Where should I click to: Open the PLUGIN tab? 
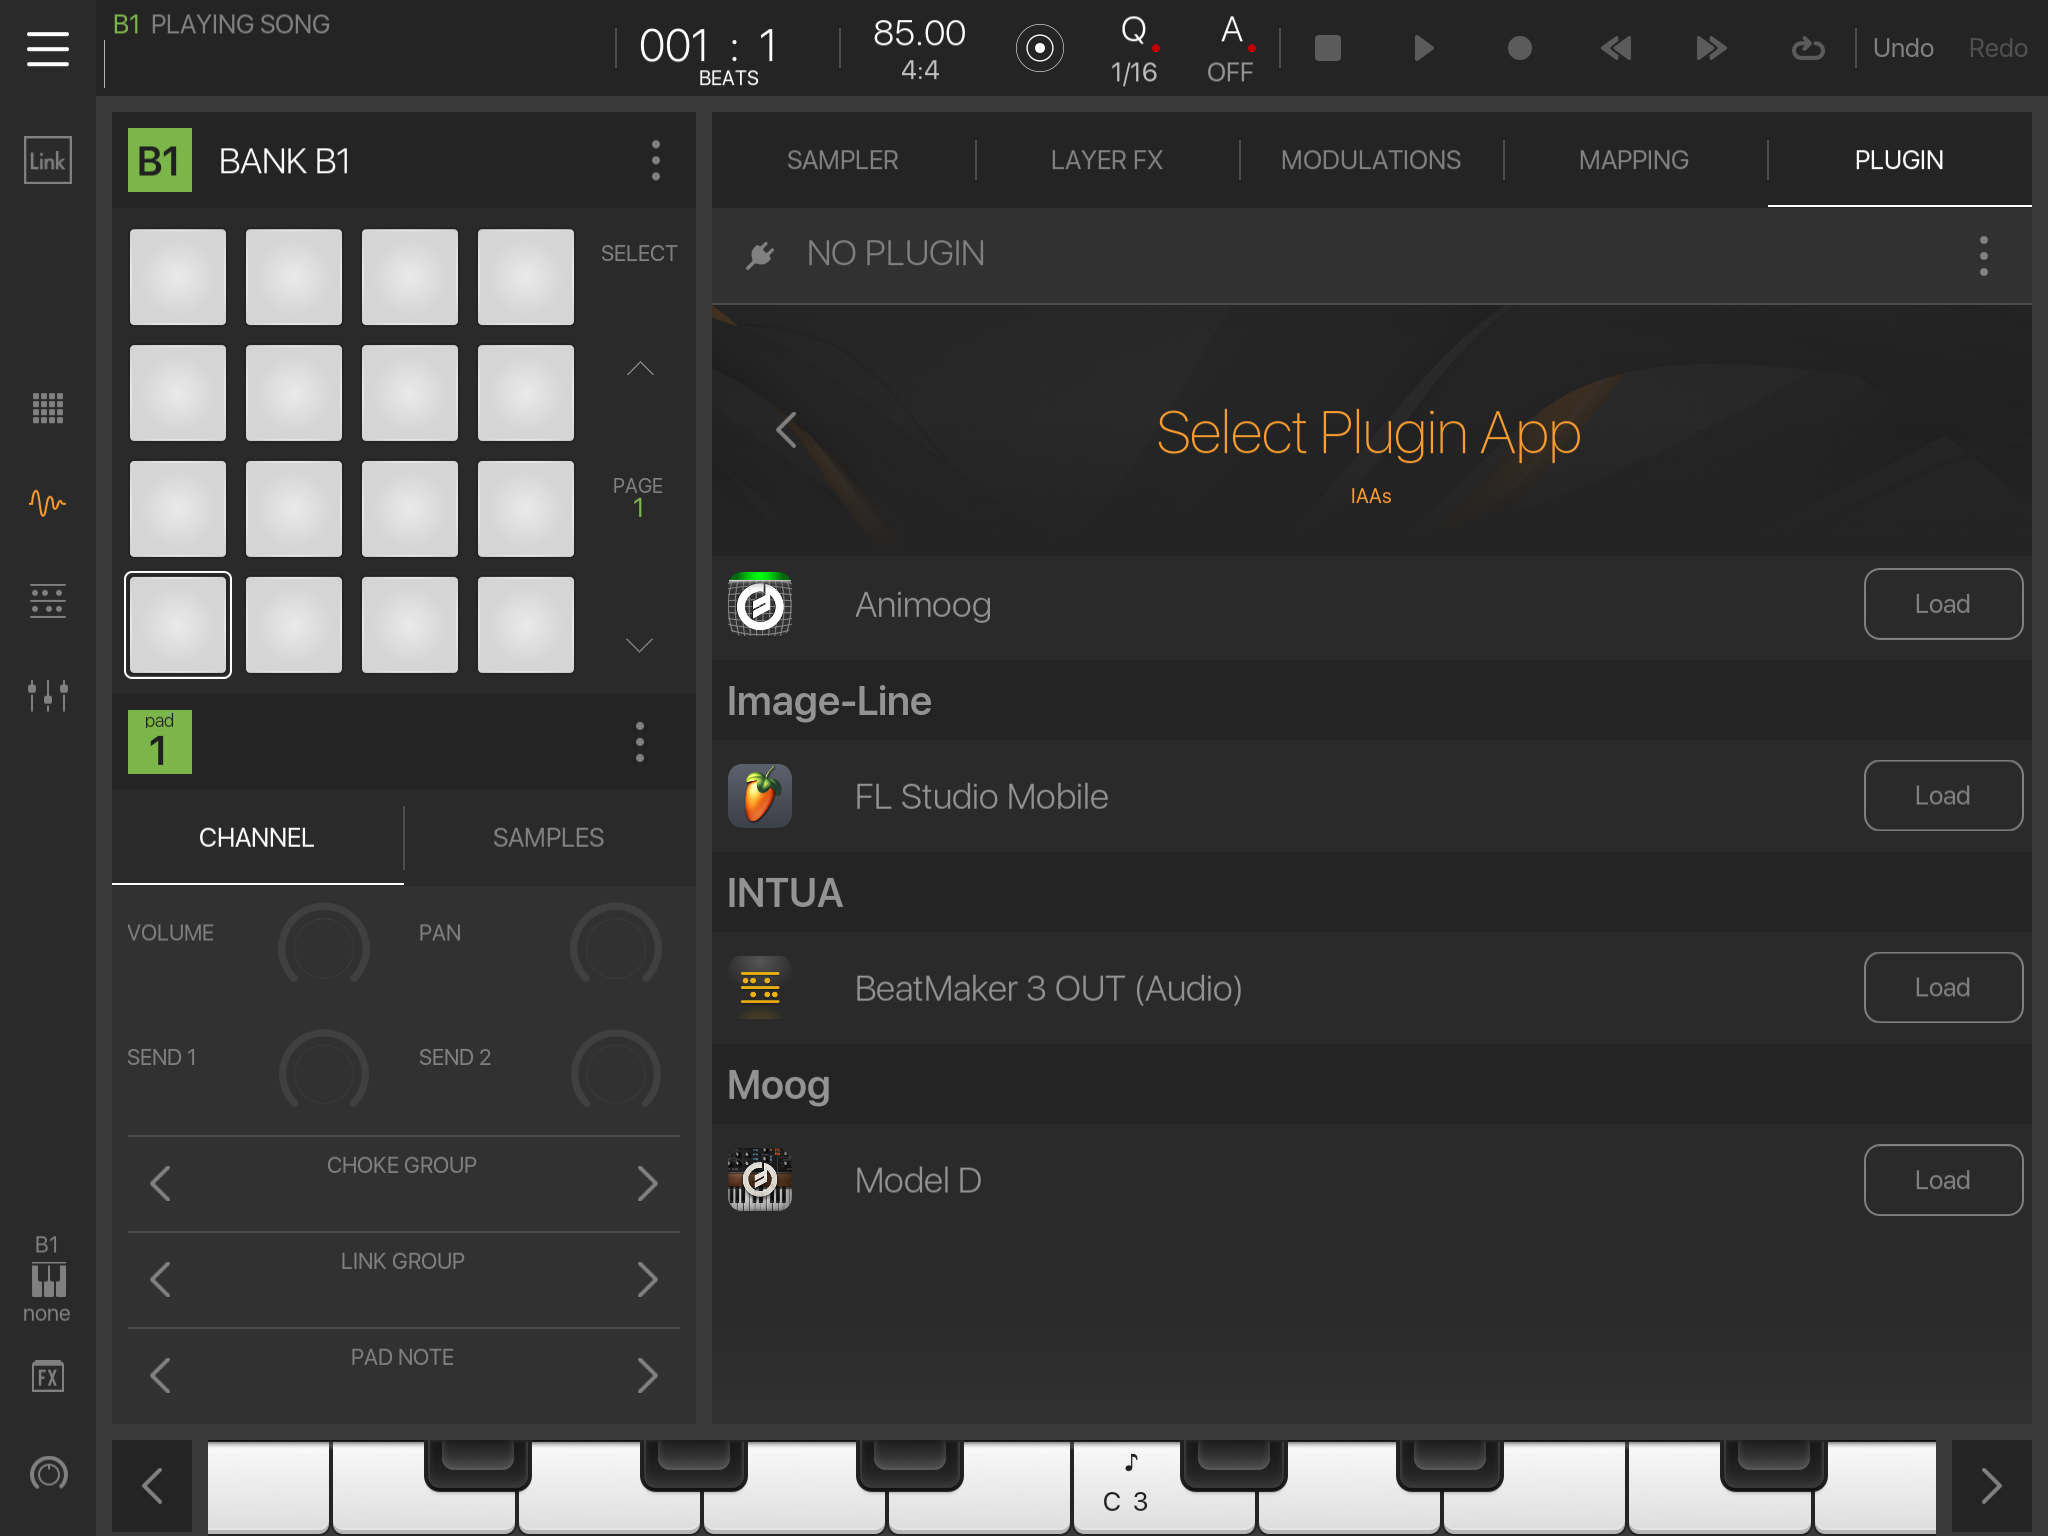click(1899, 160)
